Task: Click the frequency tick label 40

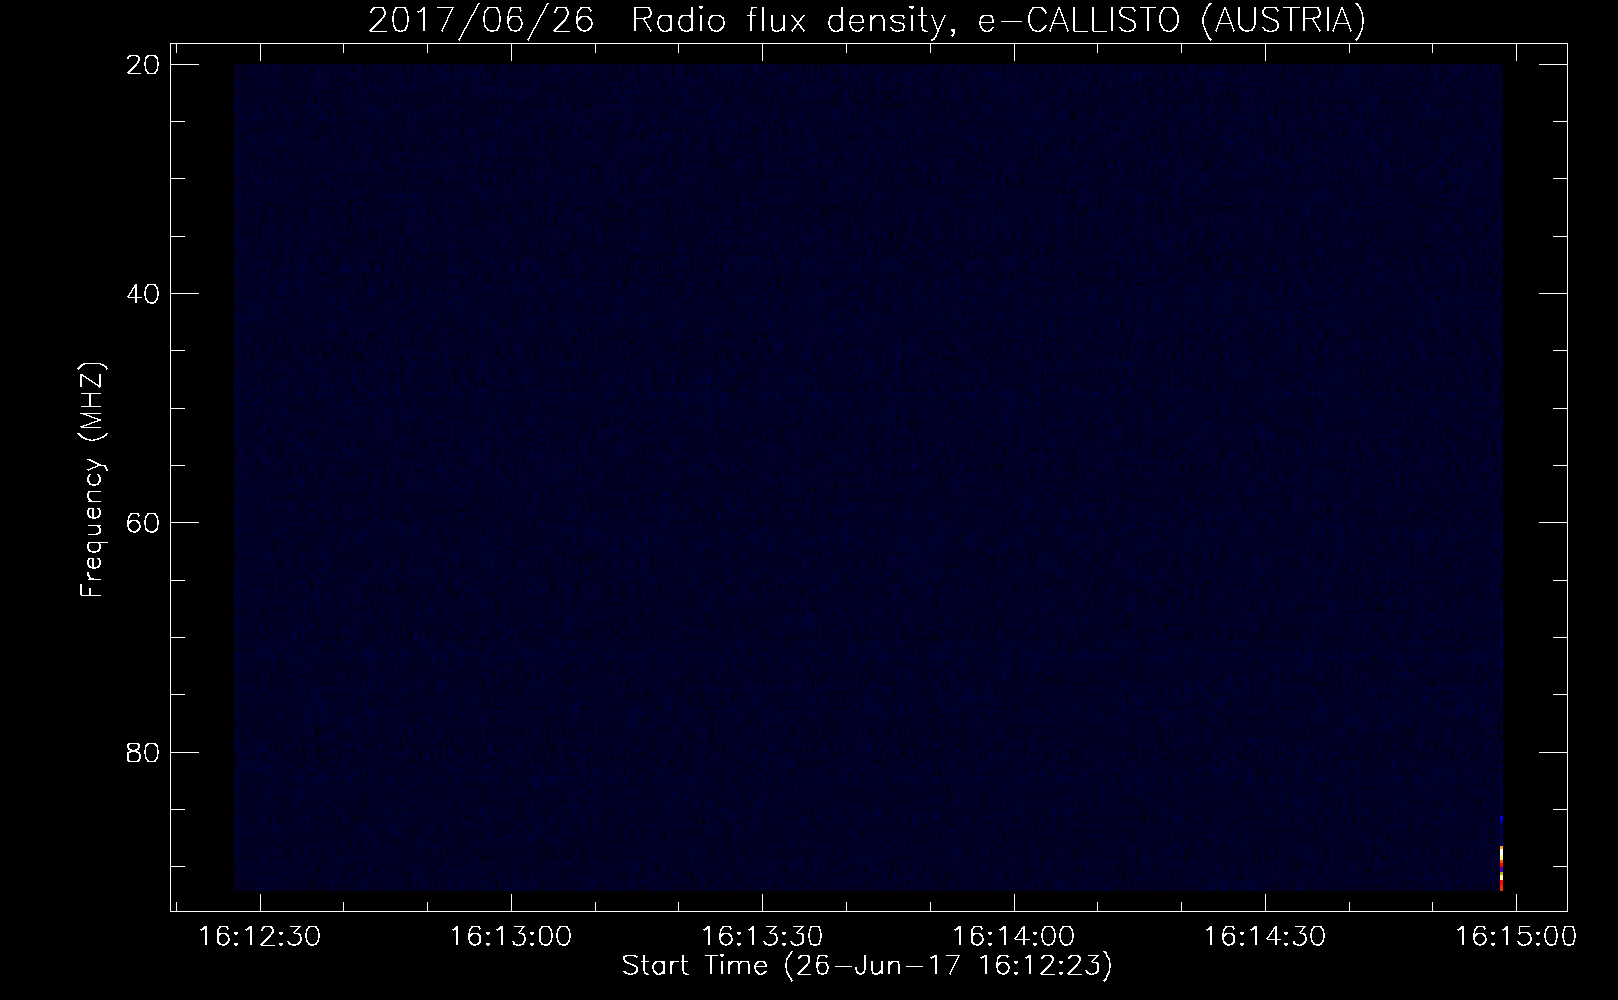Action: point(143,293)
